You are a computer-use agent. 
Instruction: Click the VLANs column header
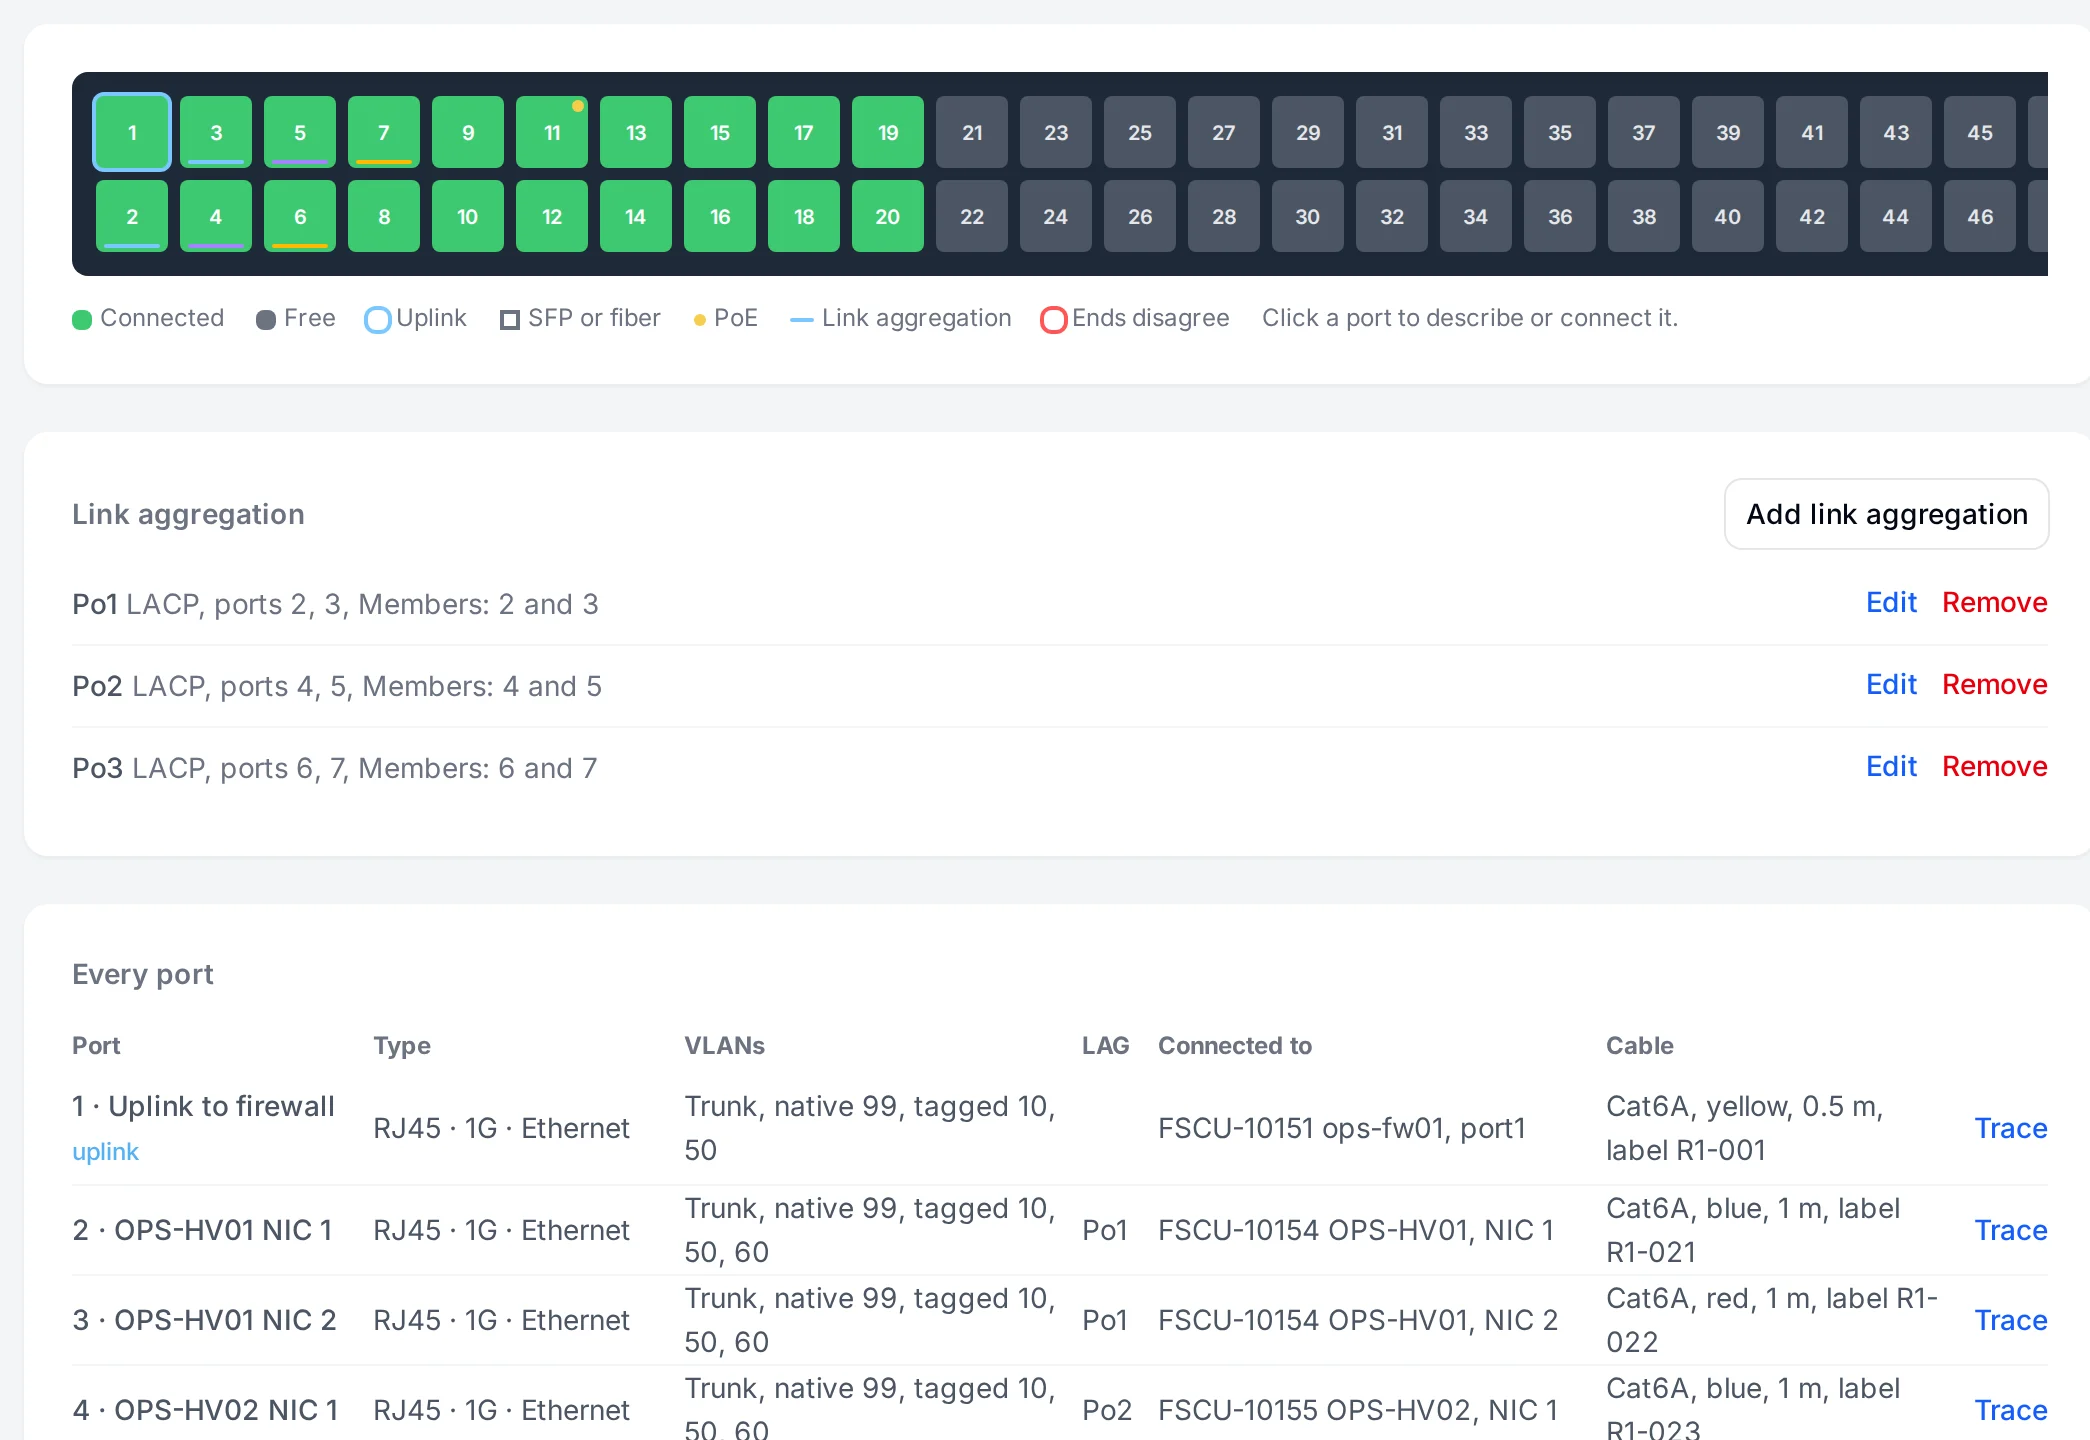[x=724, y=1046]
